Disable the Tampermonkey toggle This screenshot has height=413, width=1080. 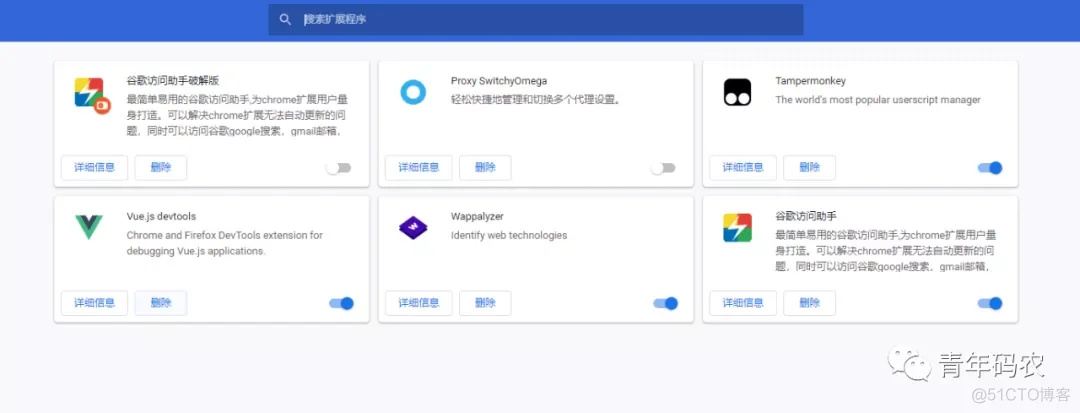pos(990,168)
